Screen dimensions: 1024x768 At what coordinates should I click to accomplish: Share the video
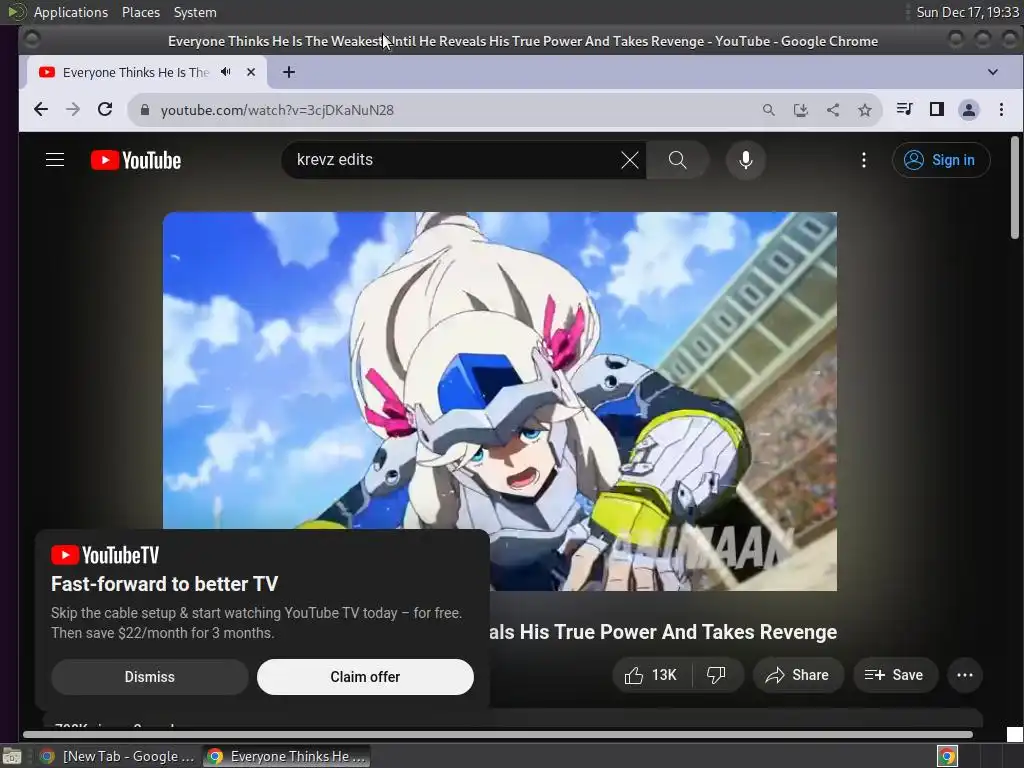coord(798,675)
